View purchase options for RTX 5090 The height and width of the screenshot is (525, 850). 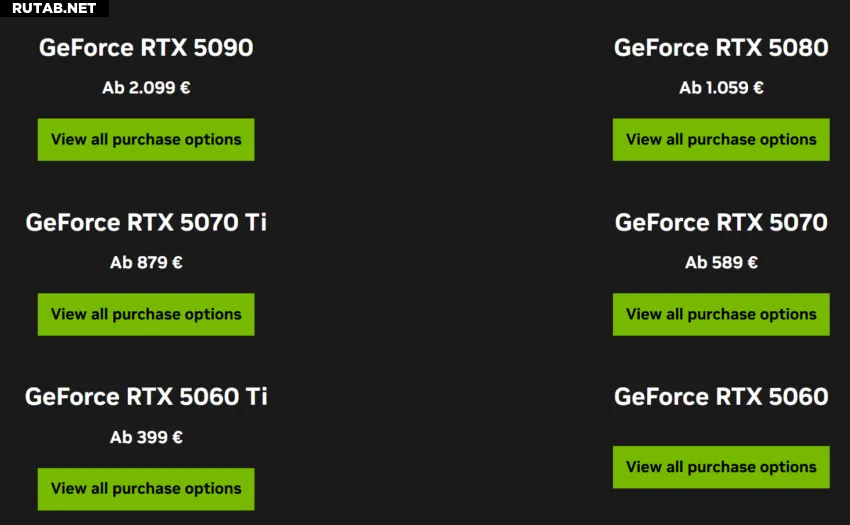coord(146,139)
